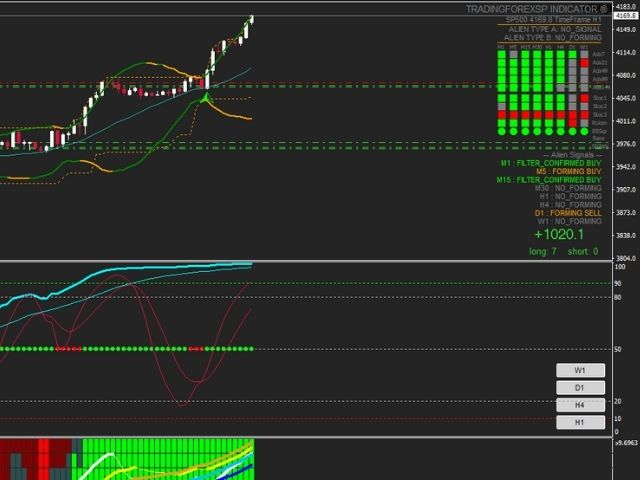The height and width of the screenshot is (480, 640).
Task: Click the oscillator 100 level label
Action: coord(620,267)
